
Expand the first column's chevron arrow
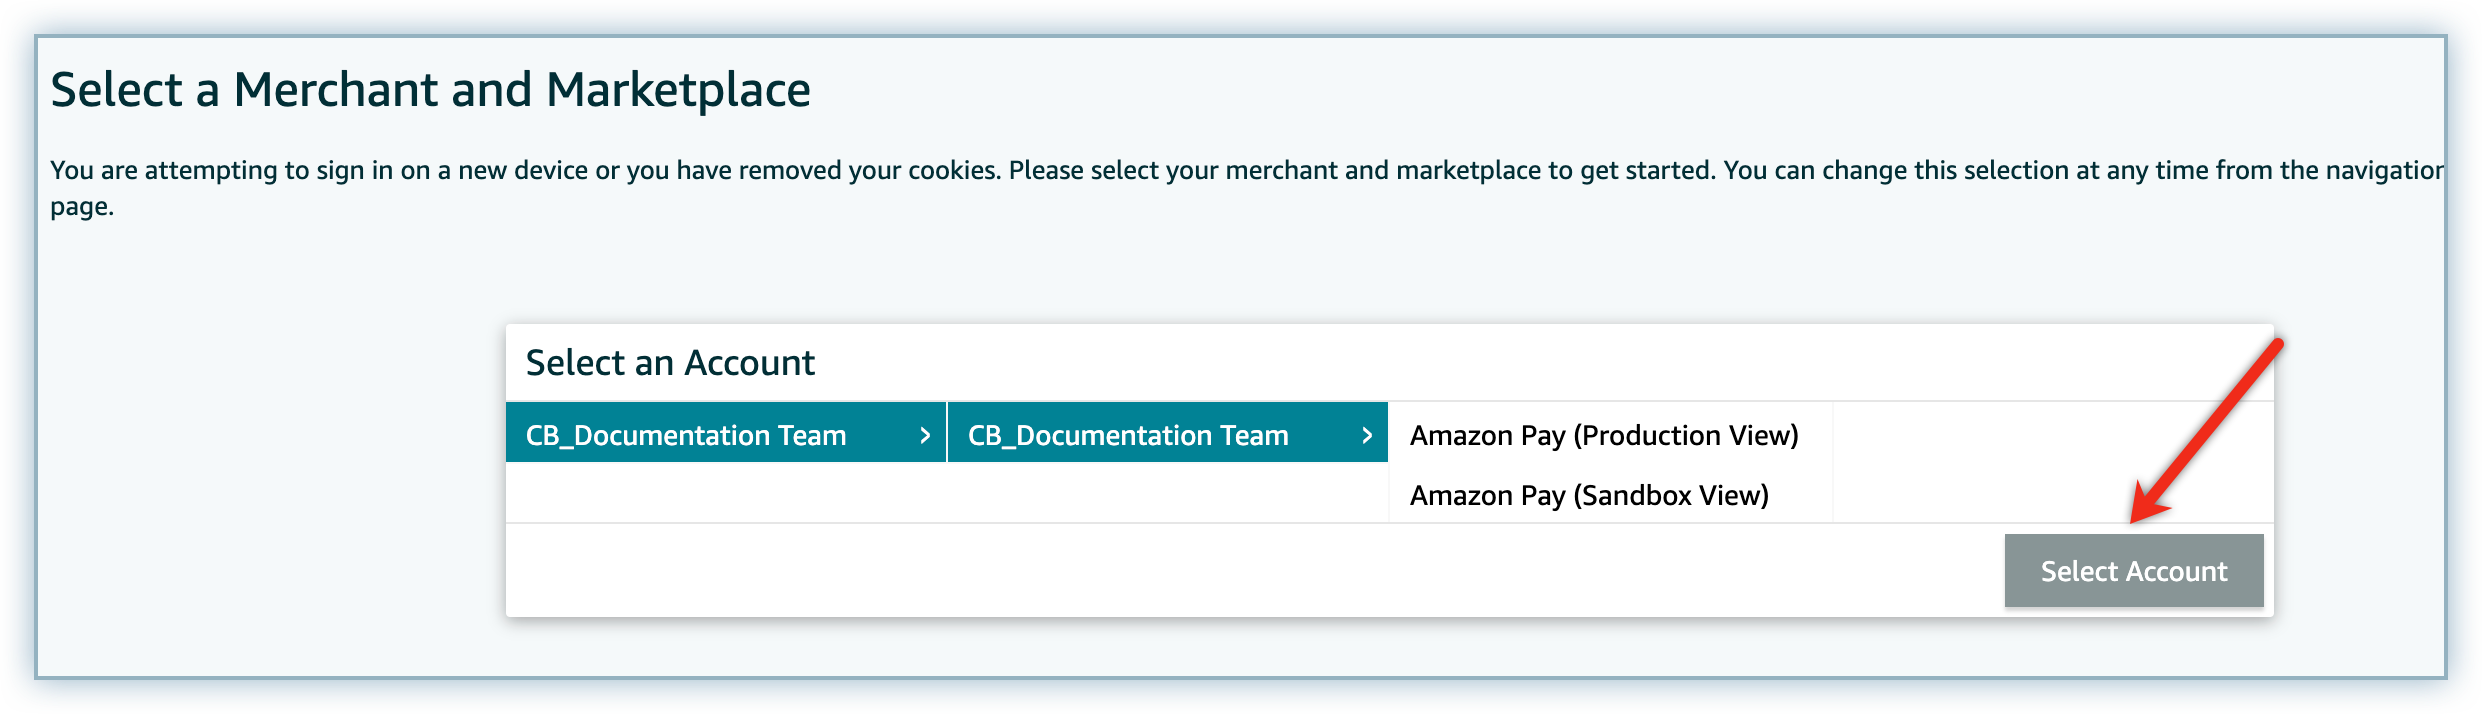[925, 435]
